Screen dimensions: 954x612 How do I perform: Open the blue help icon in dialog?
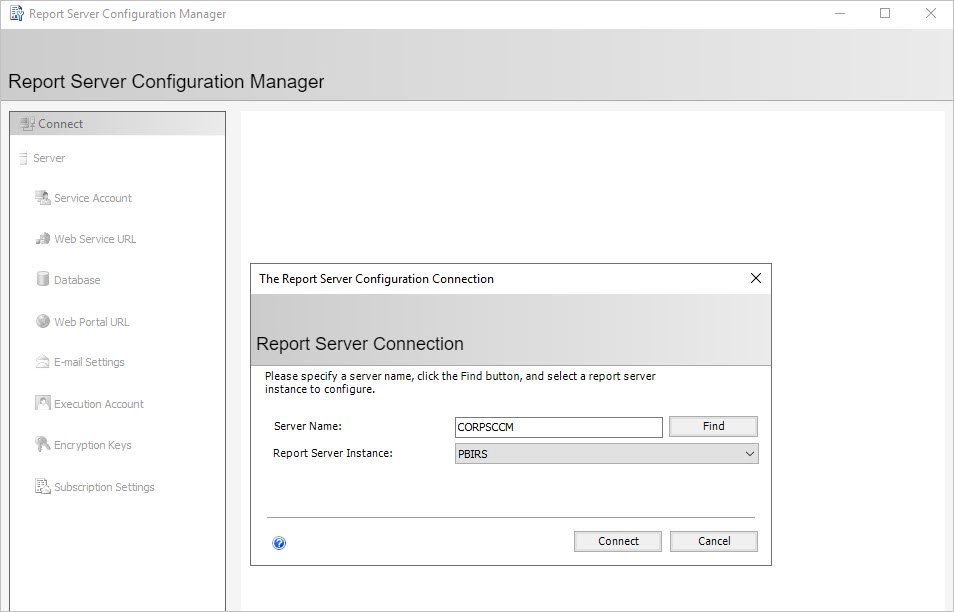tap(279, 543)
